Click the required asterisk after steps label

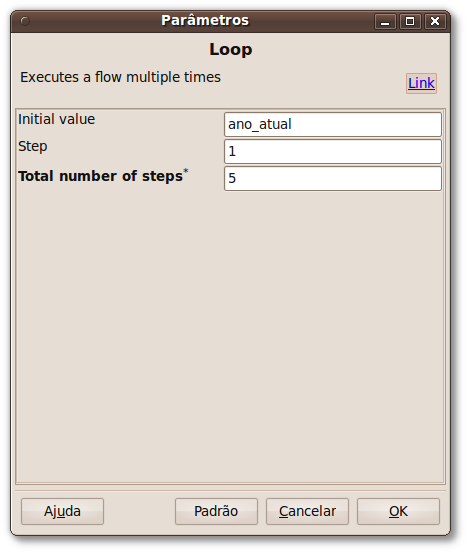click(x=186, y=171)
